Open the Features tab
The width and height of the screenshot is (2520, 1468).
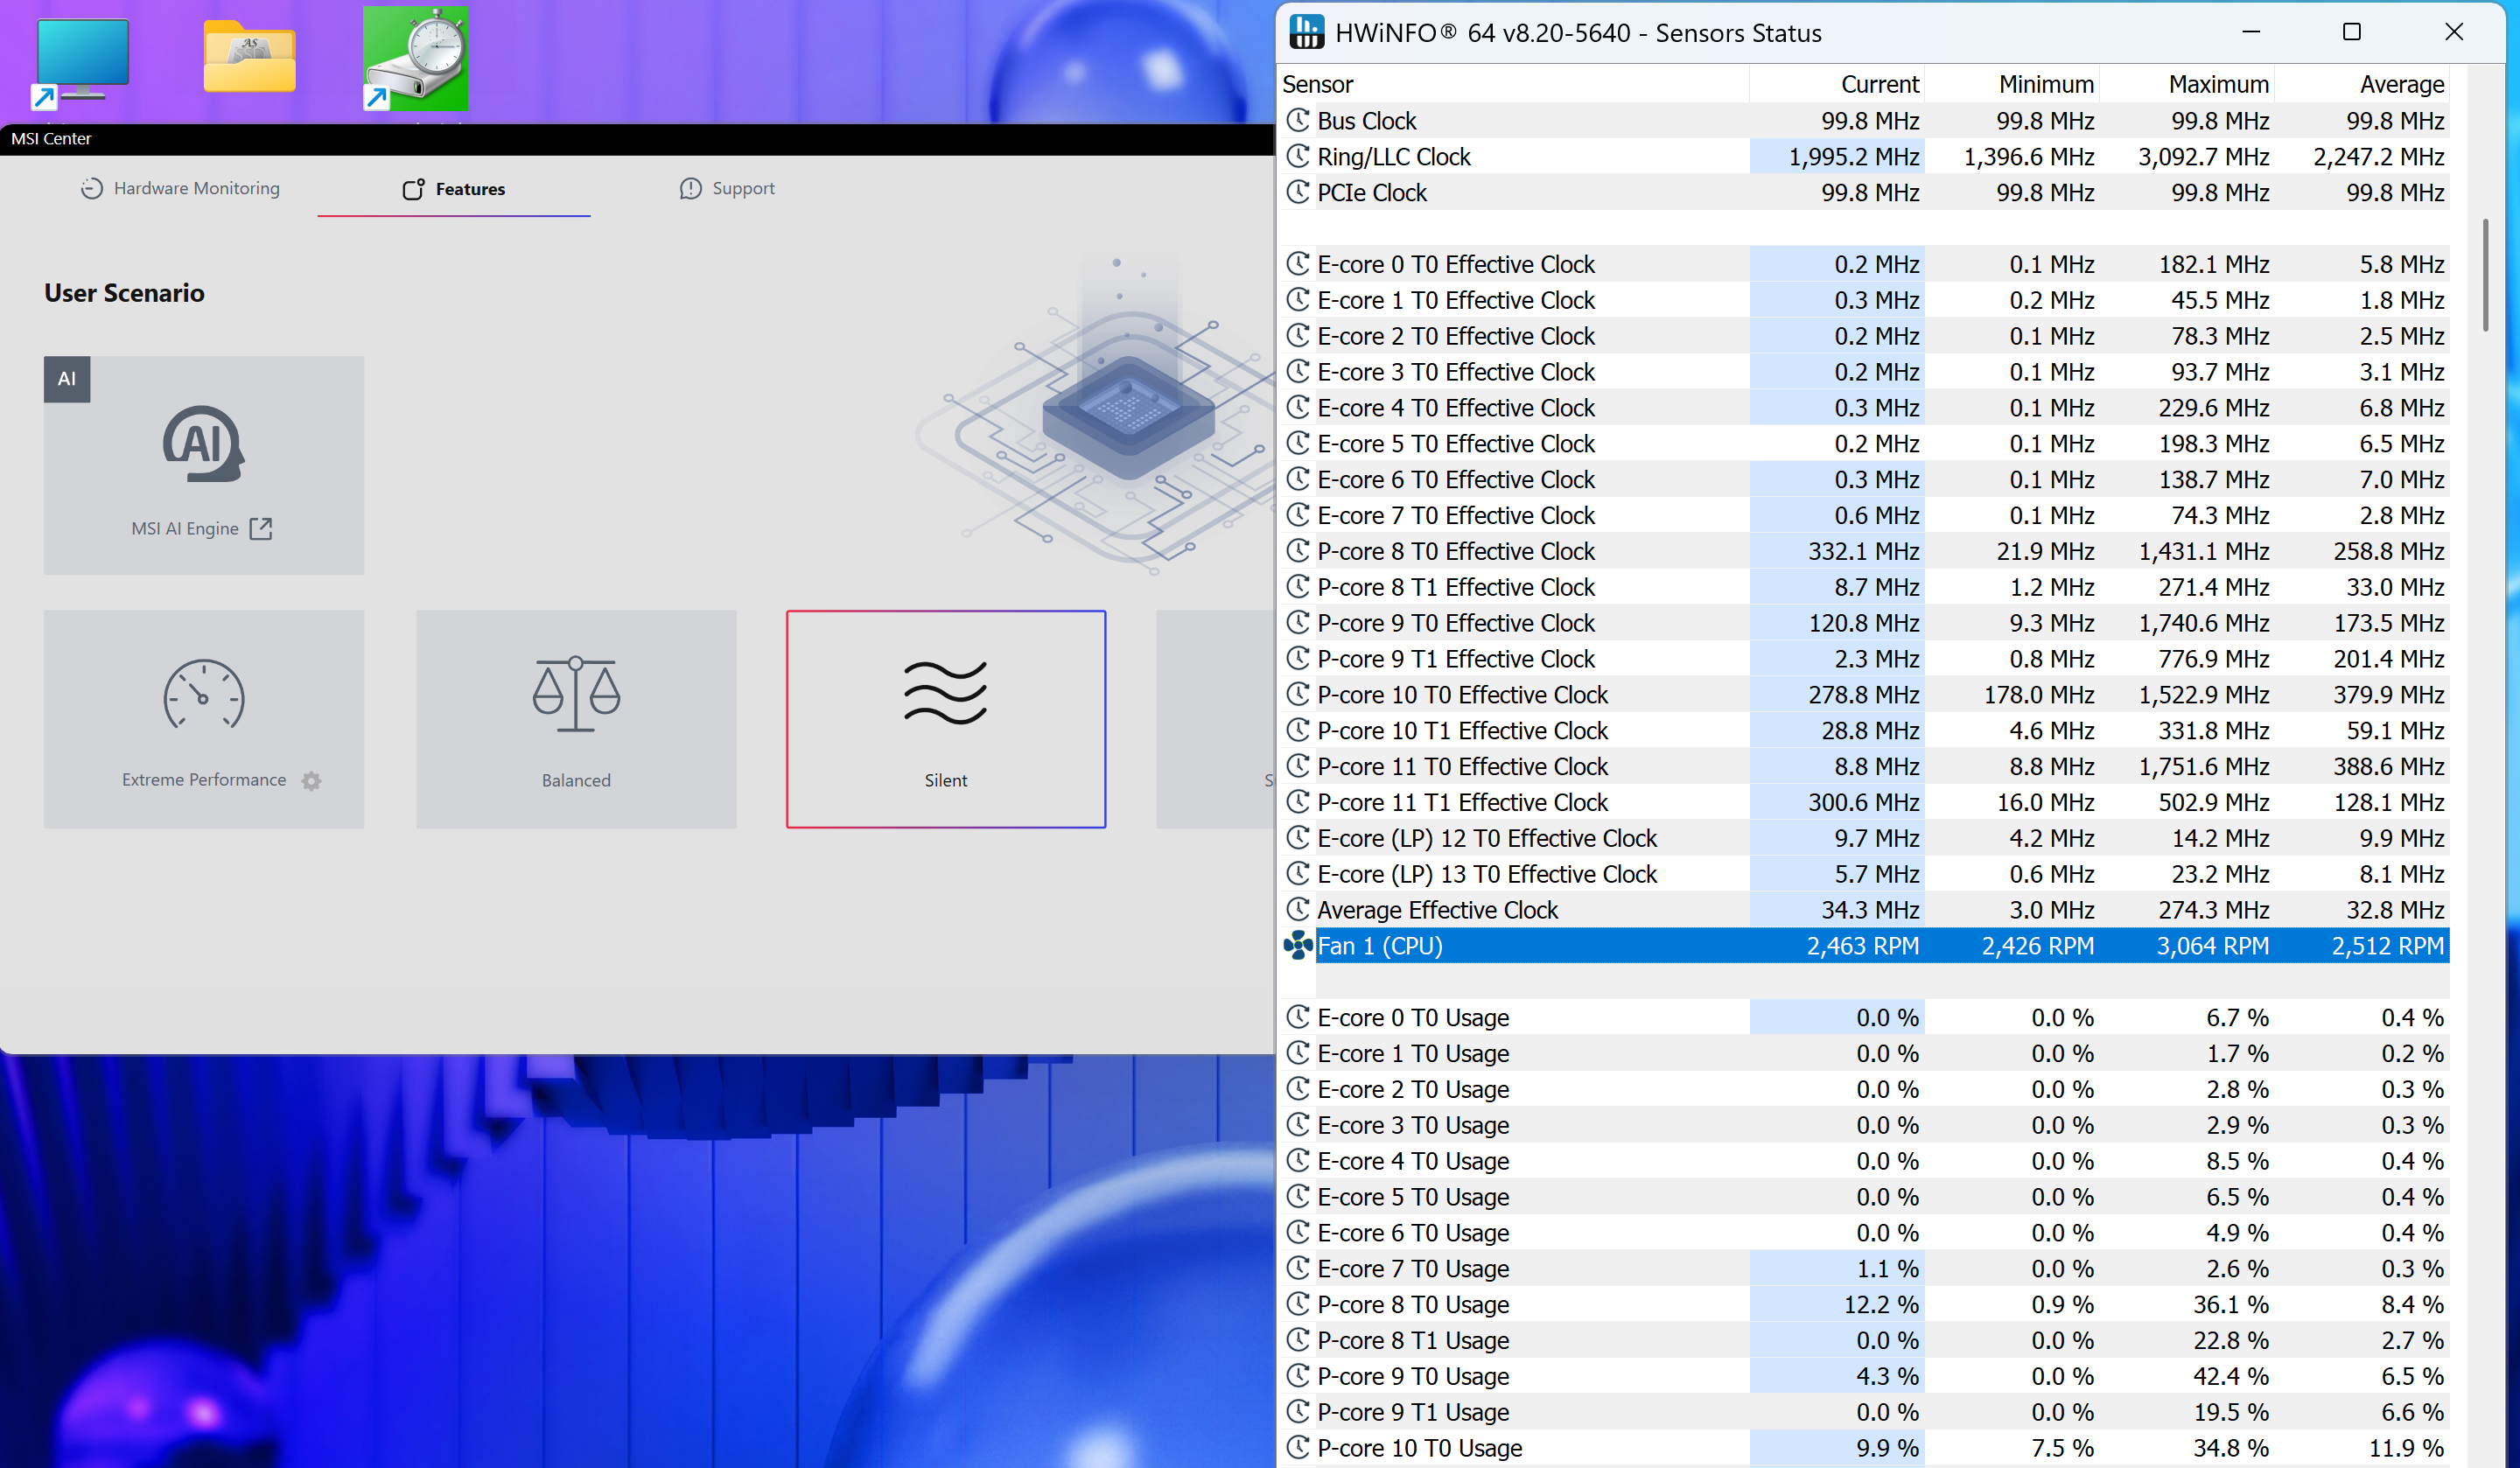coord(454,189)
